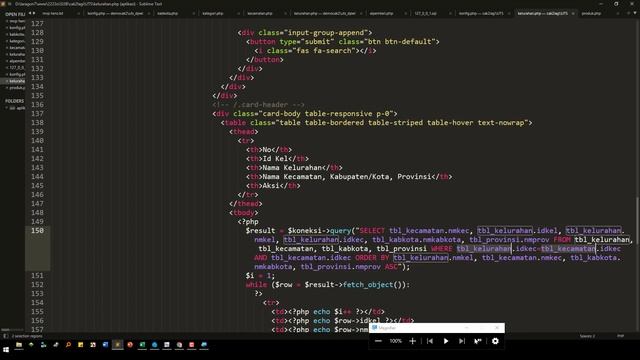Open File Explorer from taskbar

[19, 345]
